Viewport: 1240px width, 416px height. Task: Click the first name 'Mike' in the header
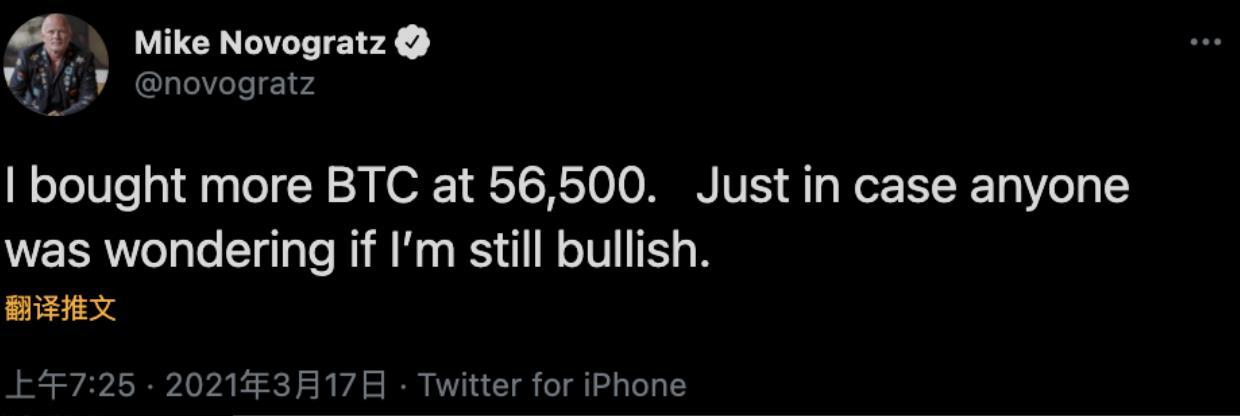pyautogui.click(x=170, y=43)
